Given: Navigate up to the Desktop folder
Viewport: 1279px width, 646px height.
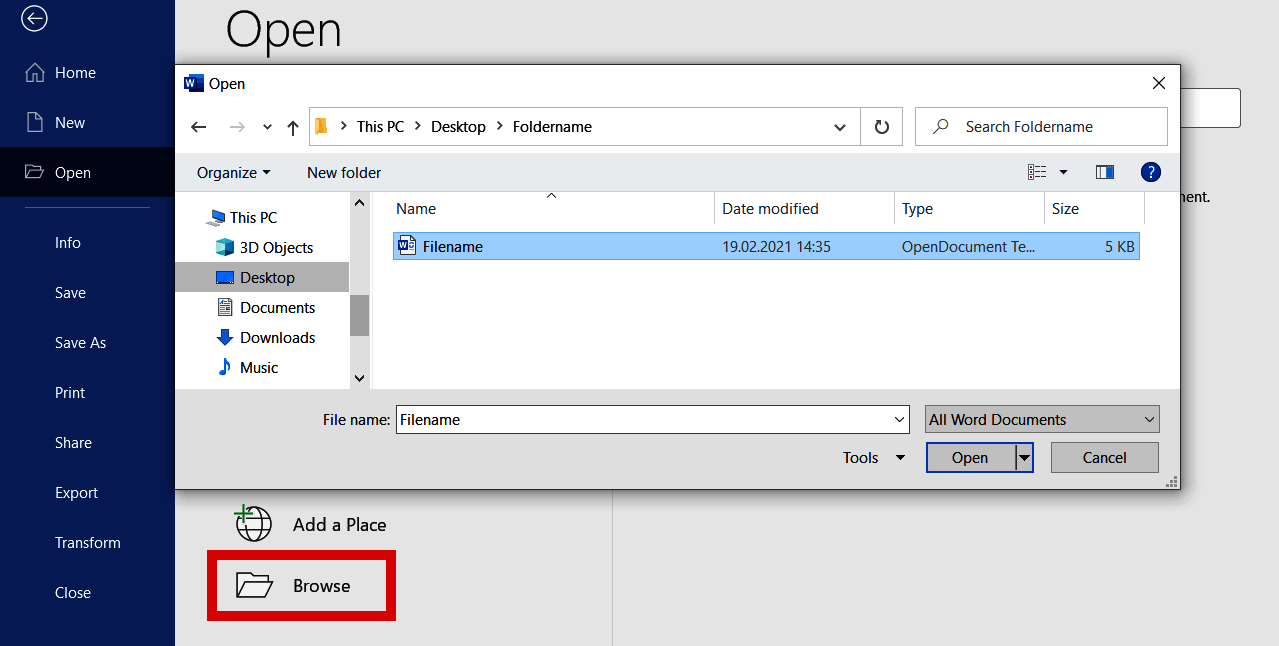Looking at the screenshot, I should 292,126.
